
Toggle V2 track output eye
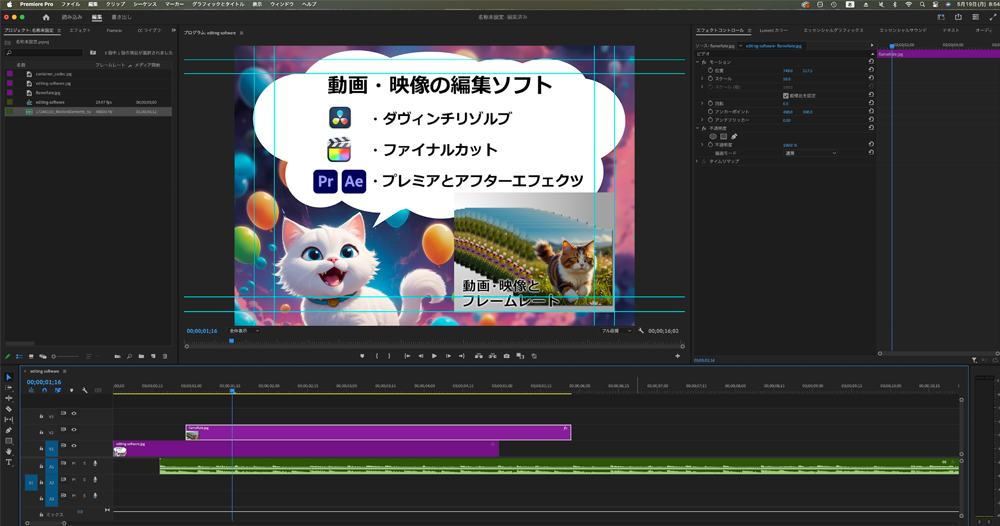pyautogui.click(x=74, y=430)
